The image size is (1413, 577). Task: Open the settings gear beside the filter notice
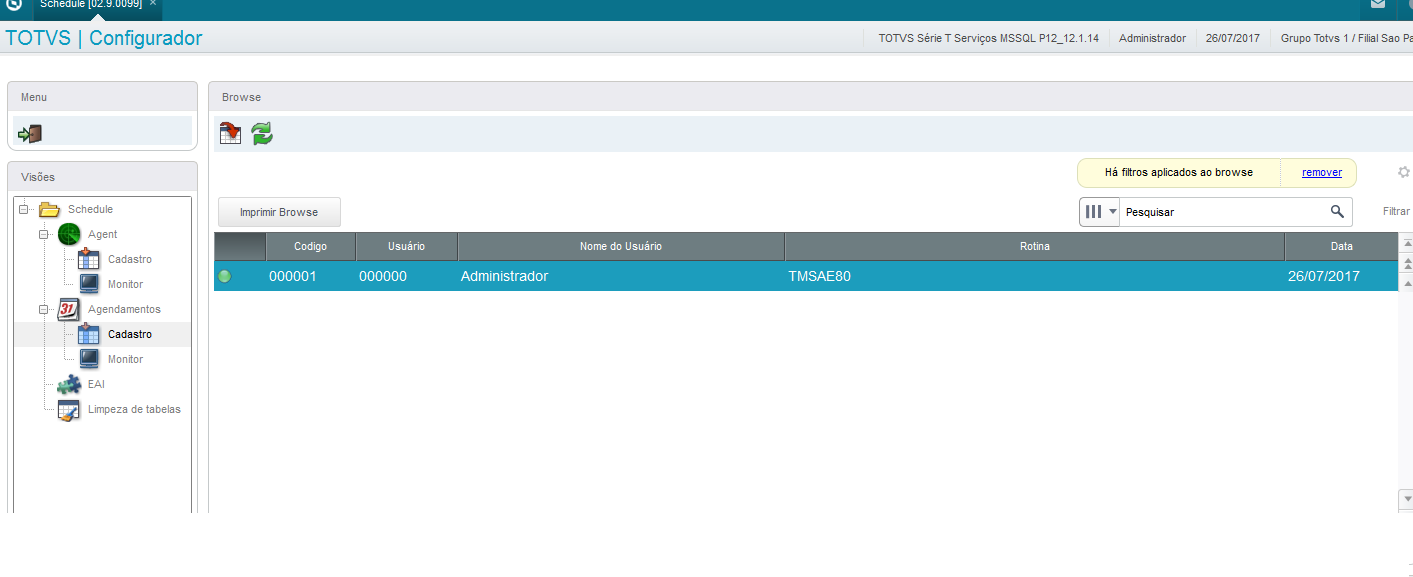(x=1404, y=172)
